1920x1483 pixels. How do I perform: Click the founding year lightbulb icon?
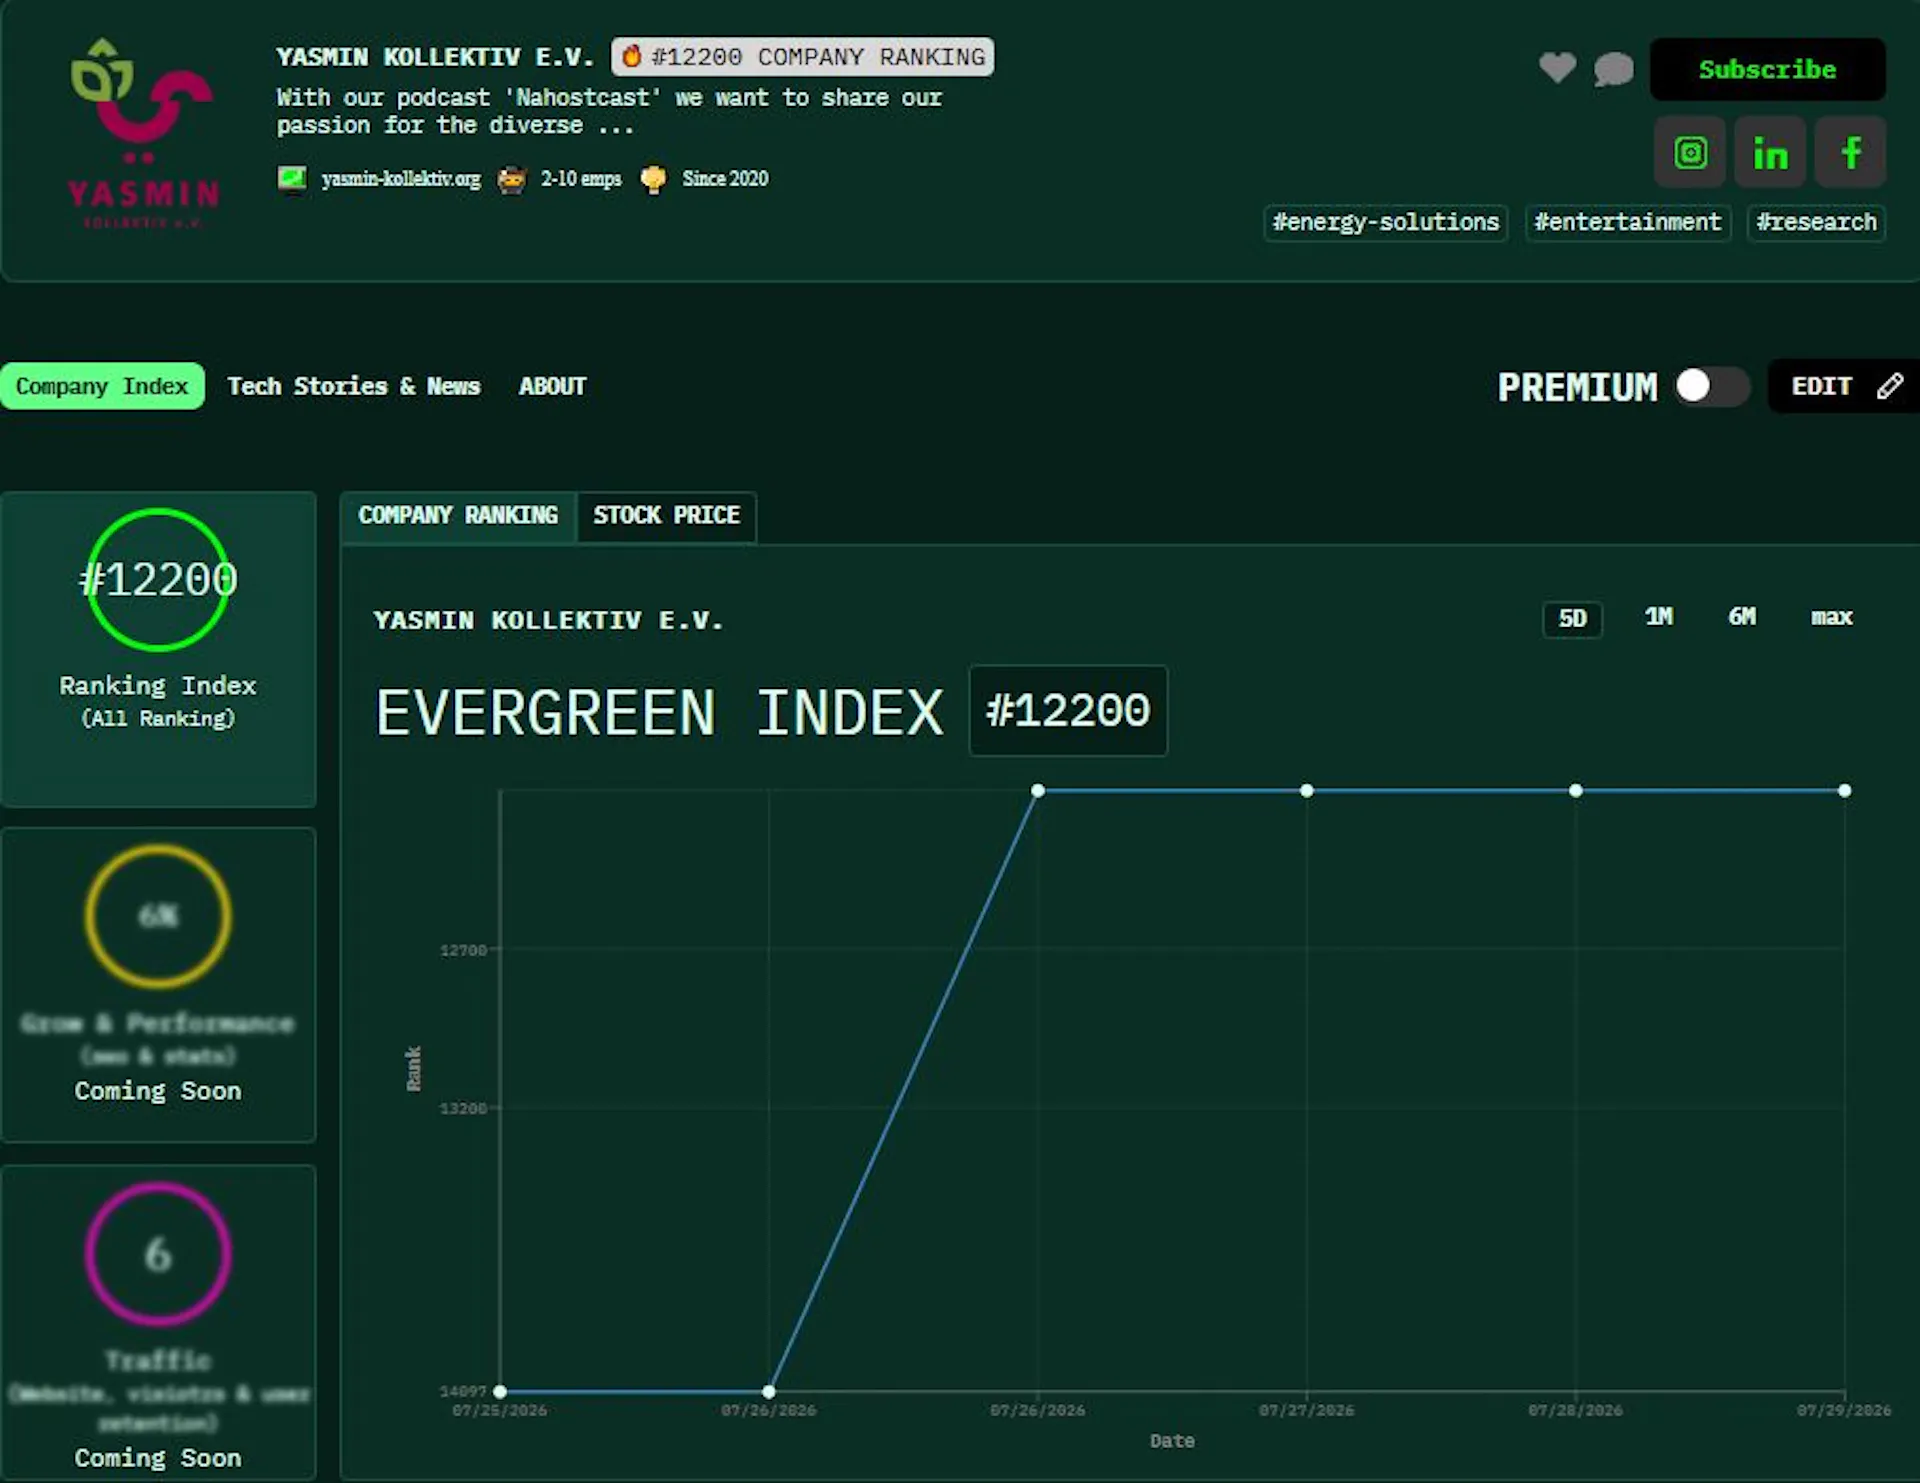point(653,179)
